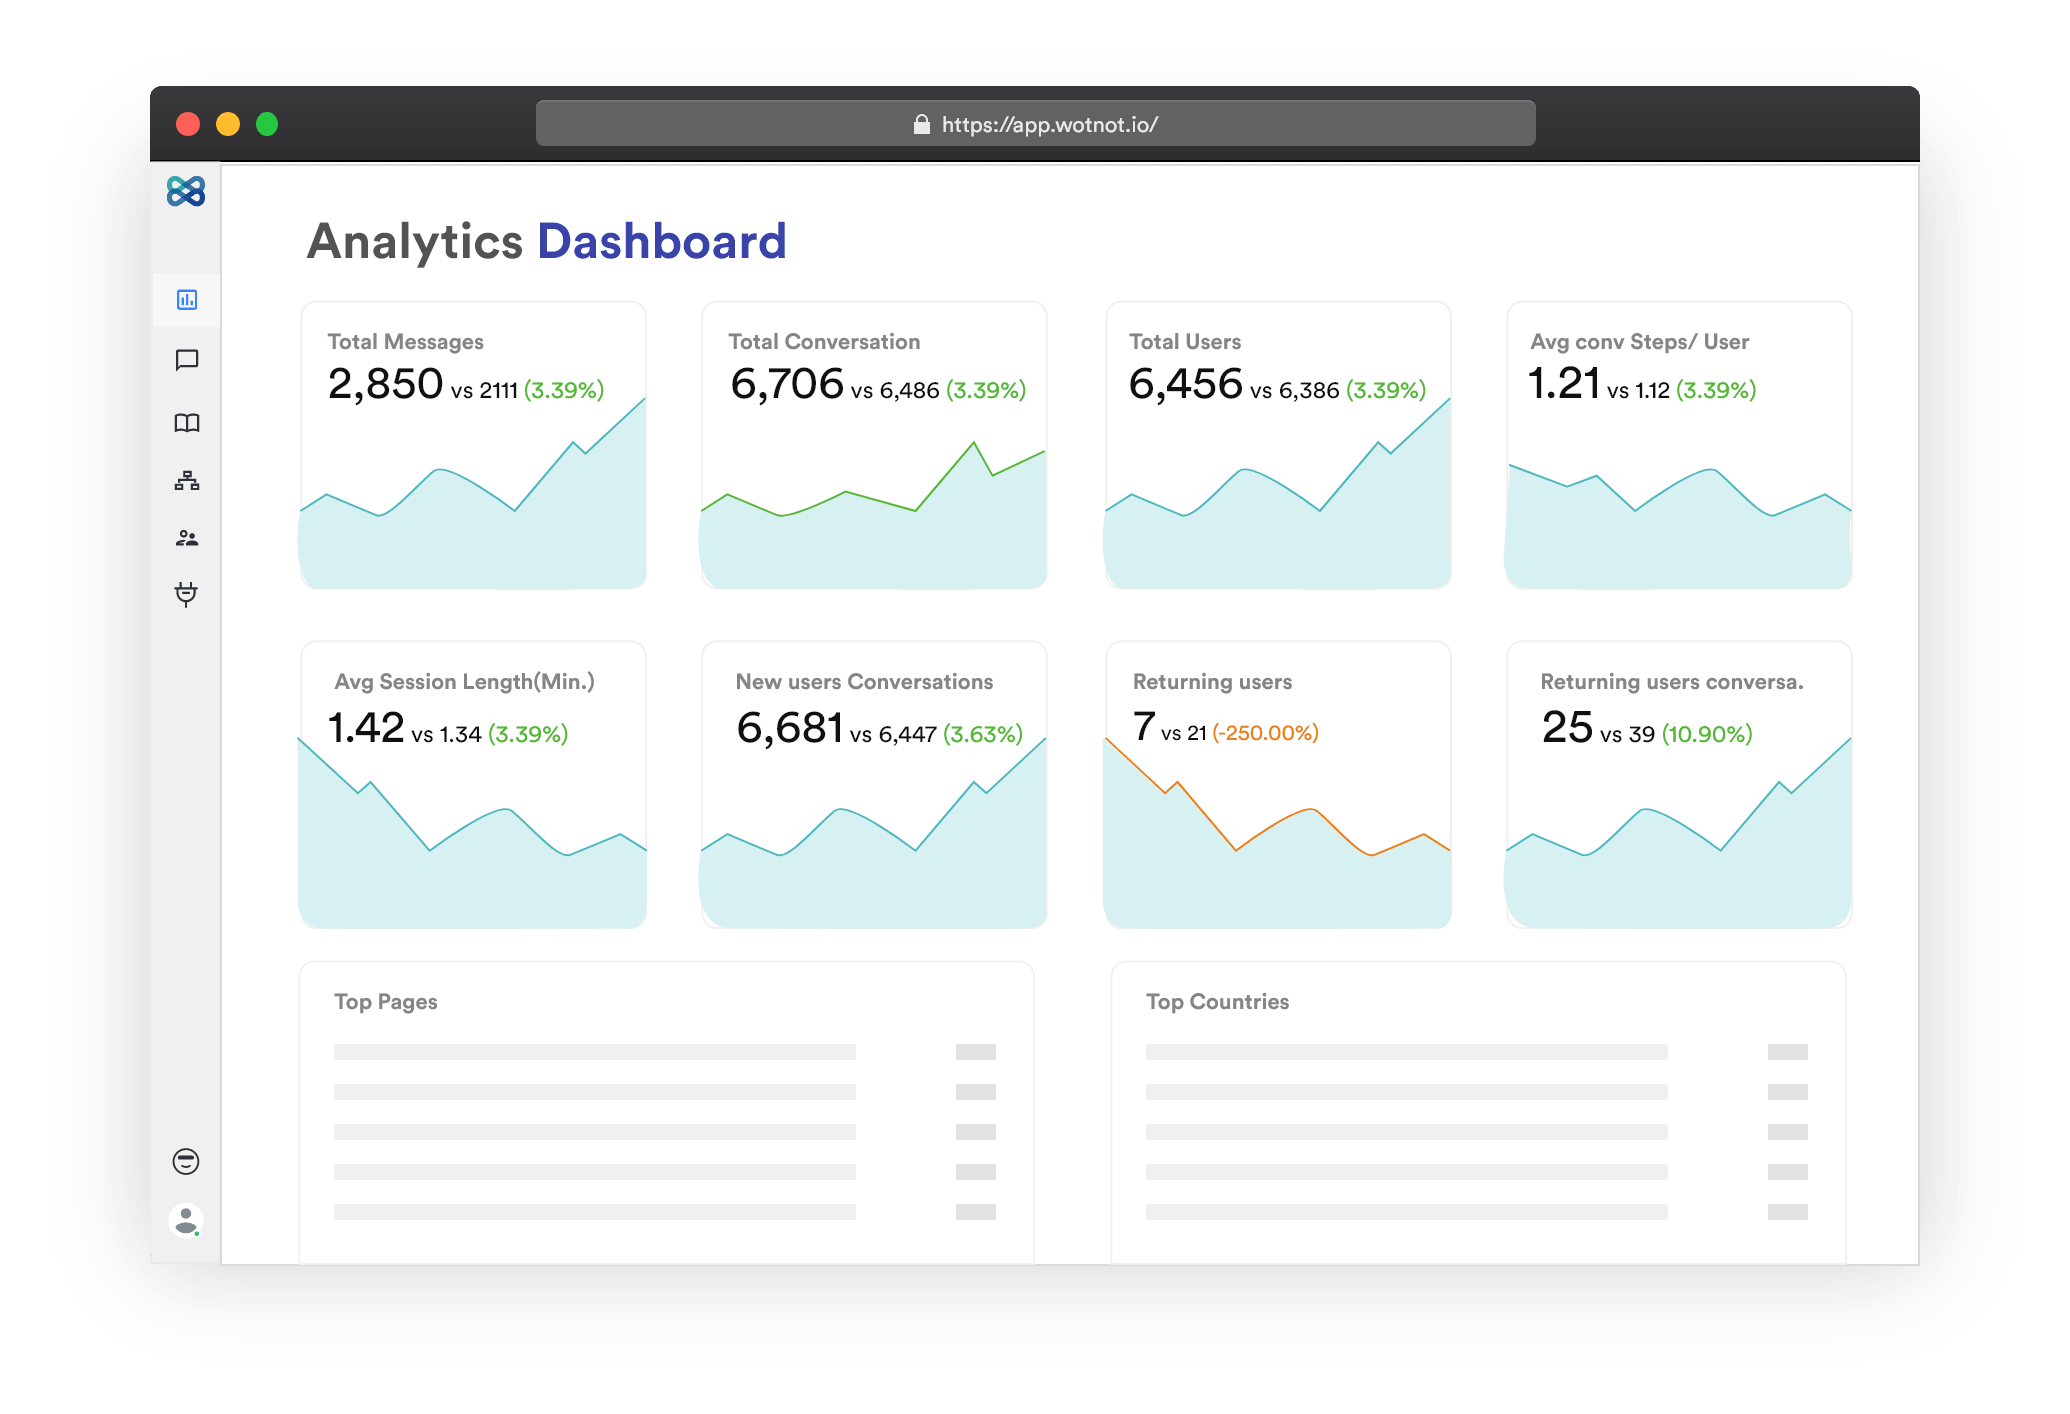Open the Analytics chart sidebar icon
The image size is (2070, 1414).
(x=187, y=300)
